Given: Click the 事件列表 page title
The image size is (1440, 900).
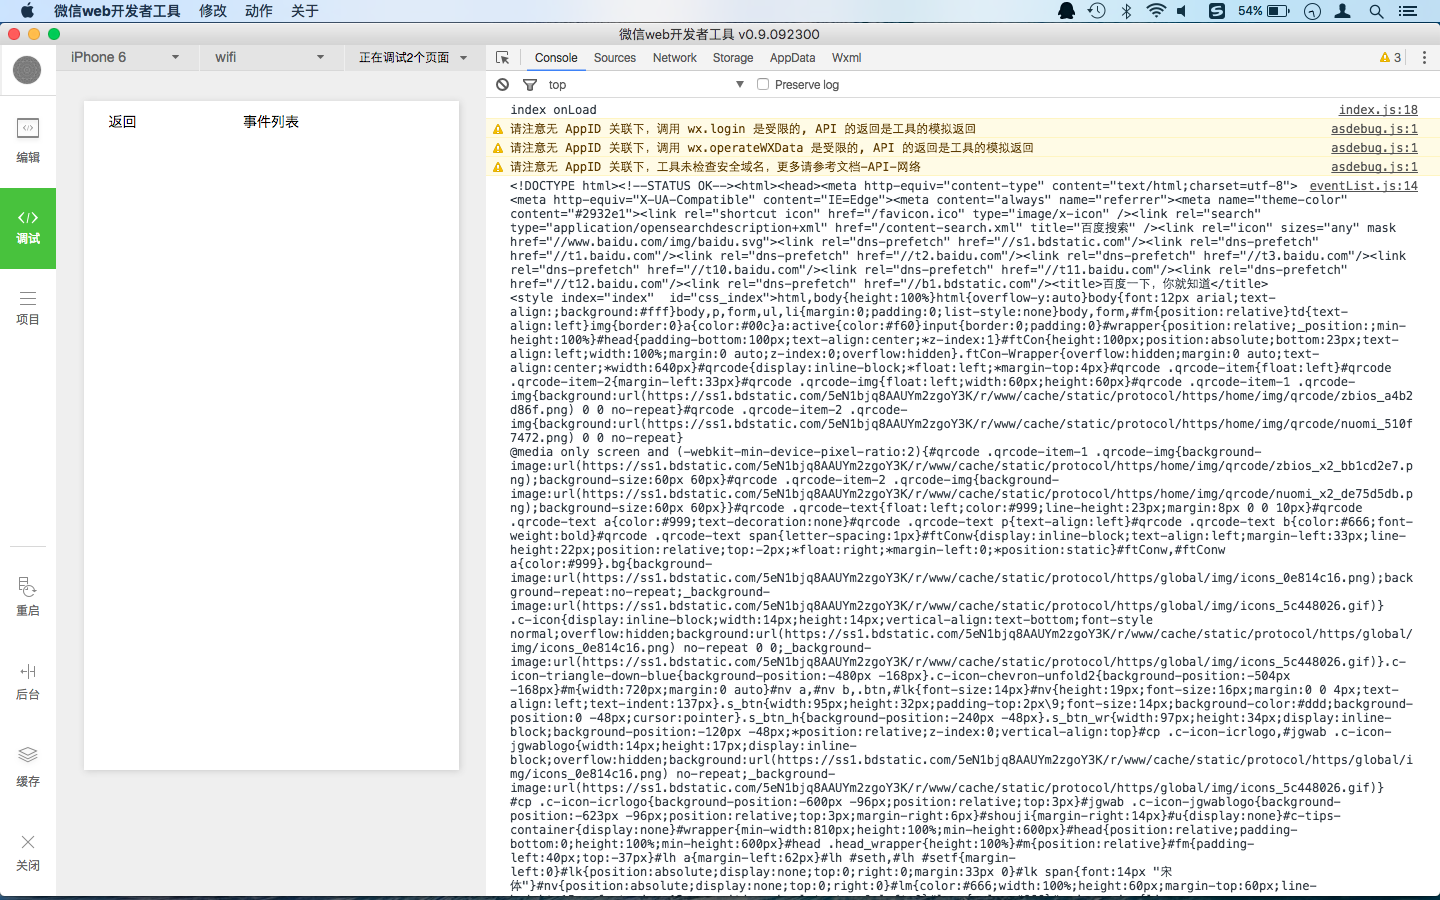Looking at the screenshot, I should click(271, 122).
